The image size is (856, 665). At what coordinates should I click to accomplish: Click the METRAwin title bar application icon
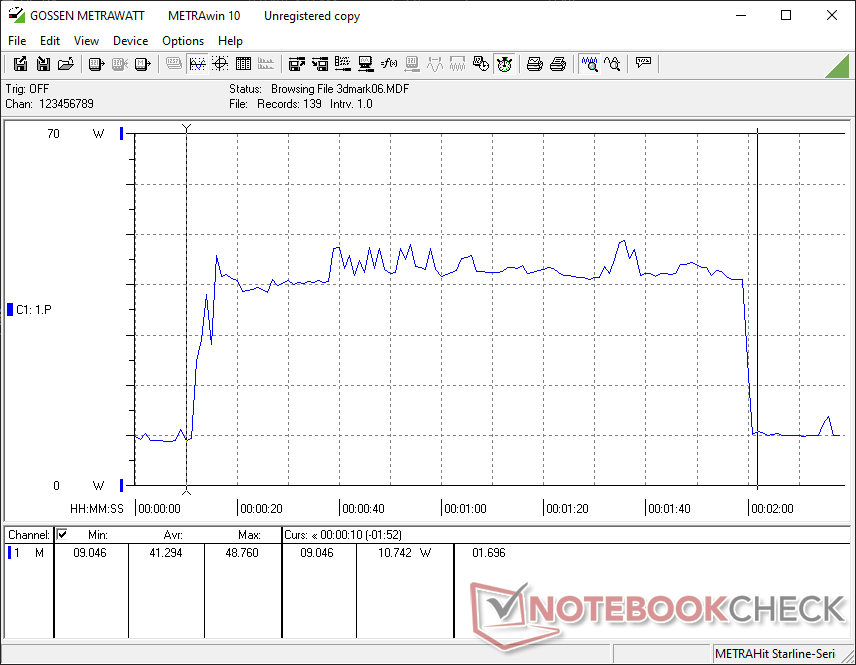[x=16, y=15]
